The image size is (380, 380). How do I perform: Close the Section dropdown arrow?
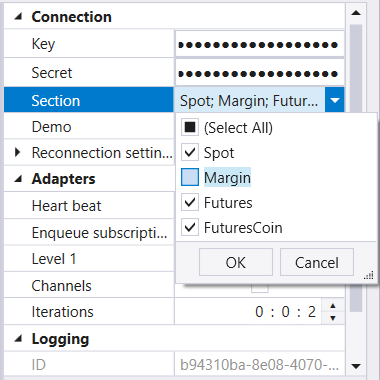pyautogui.click(x=334, y=100)
